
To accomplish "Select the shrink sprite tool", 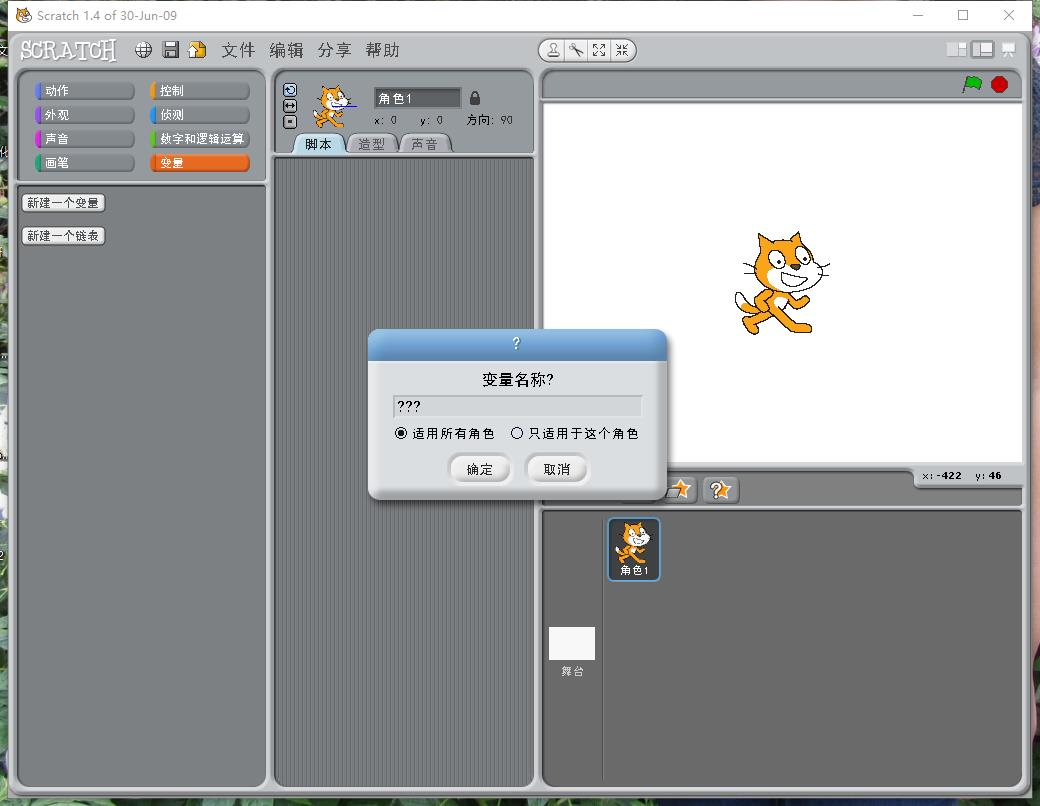I will point(621,50).
